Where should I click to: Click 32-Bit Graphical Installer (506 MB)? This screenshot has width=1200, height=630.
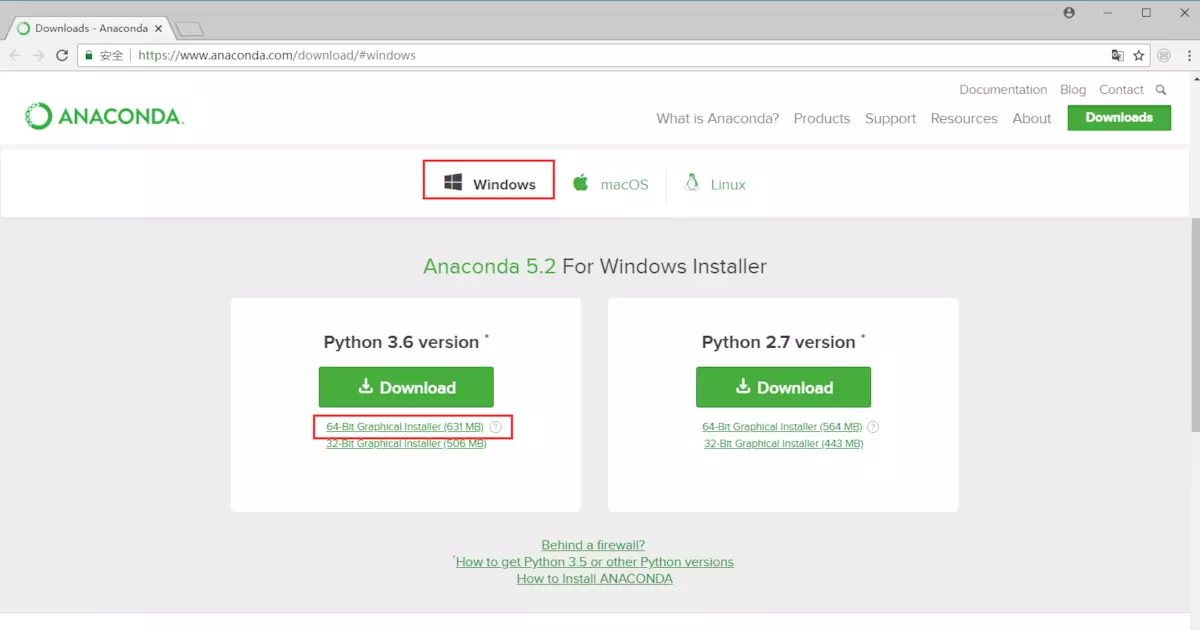tap(406, 444)
